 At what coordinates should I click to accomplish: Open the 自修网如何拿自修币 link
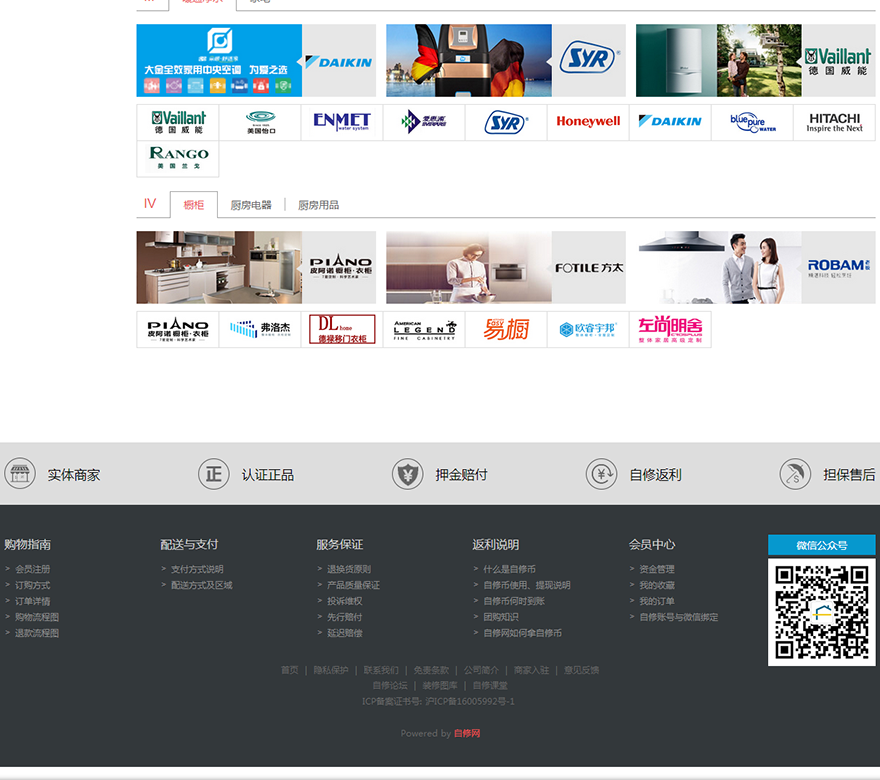(x=522, y=633)
